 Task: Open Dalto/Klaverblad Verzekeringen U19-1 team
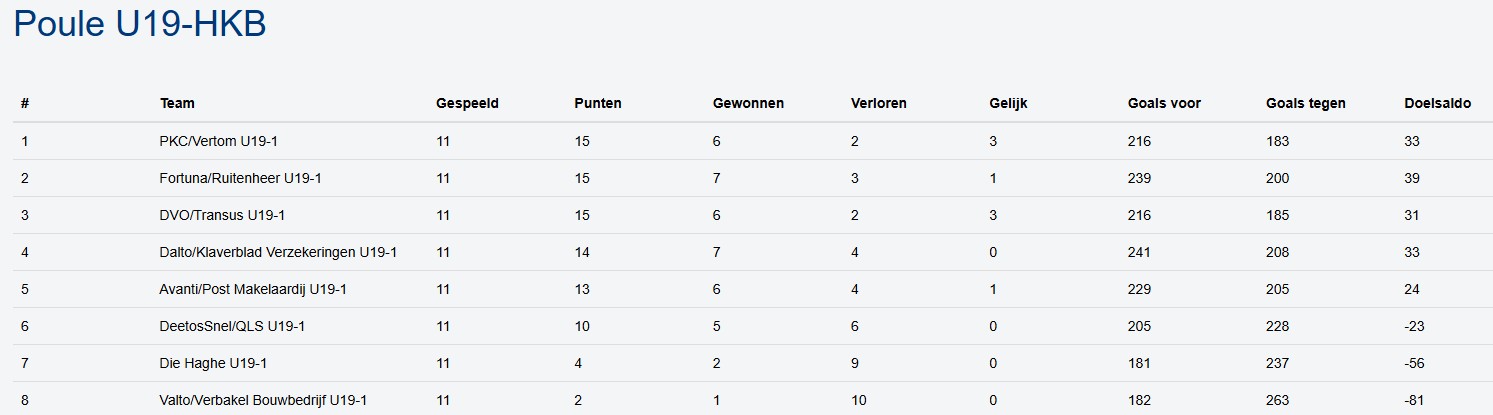pos(278,252)
